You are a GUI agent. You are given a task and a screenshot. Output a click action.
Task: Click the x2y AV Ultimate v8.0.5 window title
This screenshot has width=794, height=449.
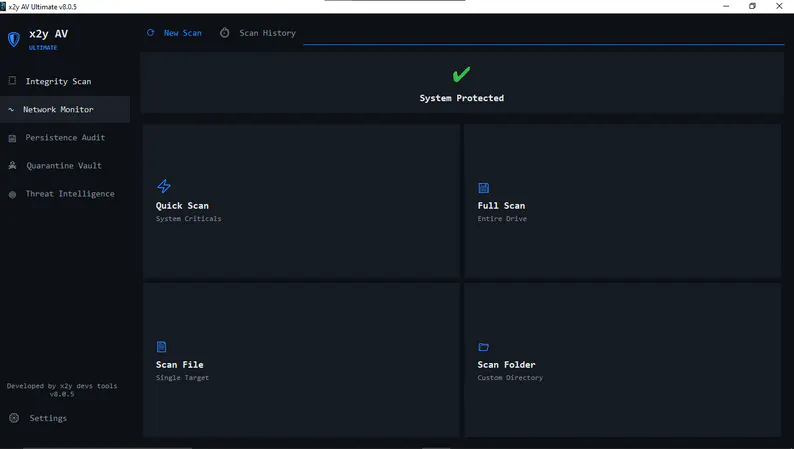(x=43, y=7)
